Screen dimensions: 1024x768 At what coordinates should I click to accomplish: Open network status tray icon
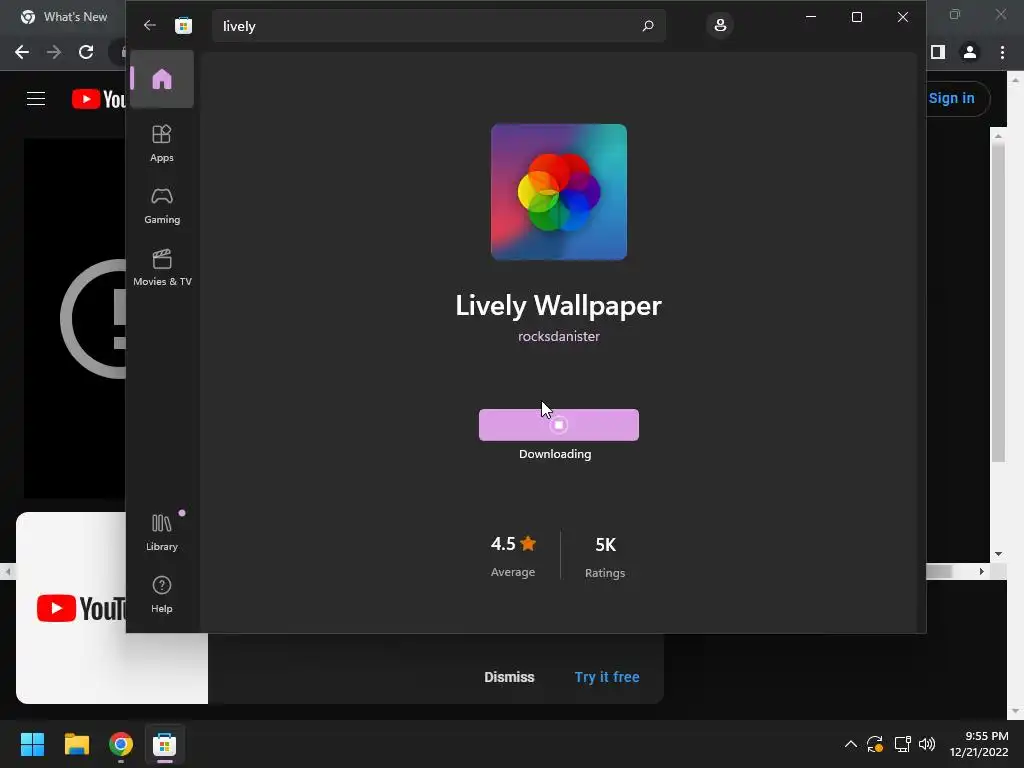(903, 744)
